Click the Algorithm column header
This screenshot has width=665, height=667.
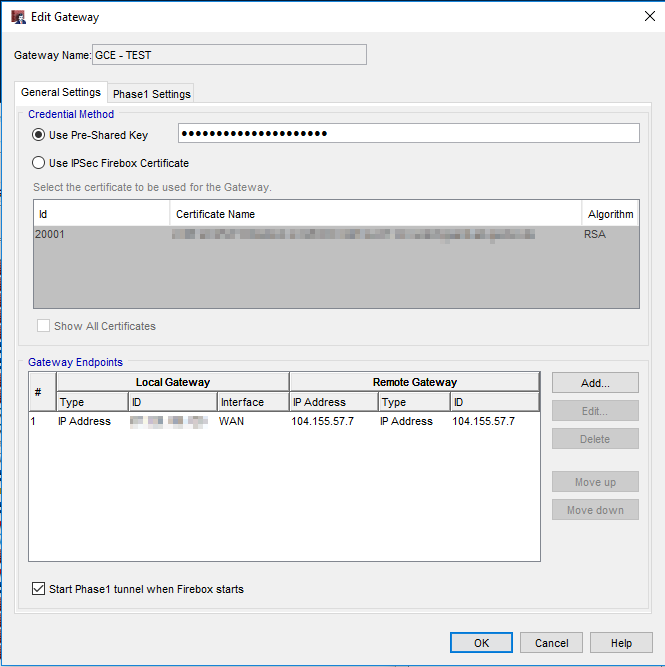(x=610, y=214)
